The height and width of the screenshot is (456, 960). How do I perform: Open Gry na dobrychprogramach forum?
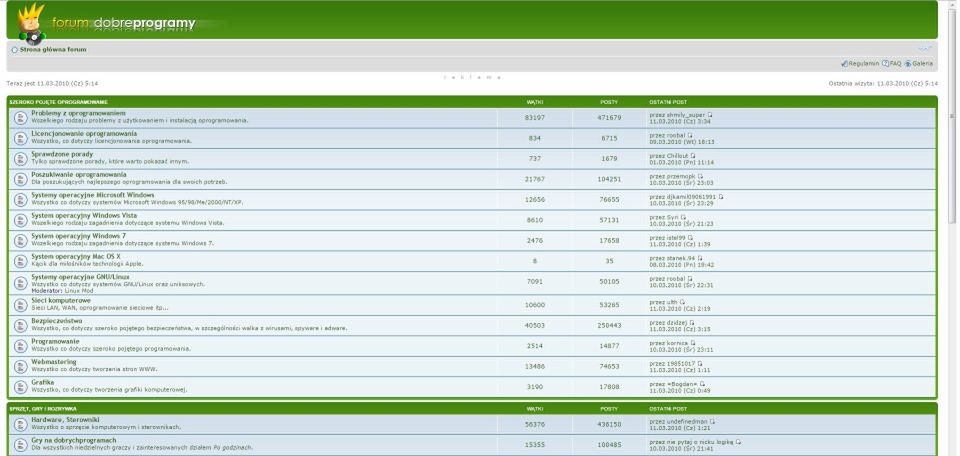[x=74, y=440]
